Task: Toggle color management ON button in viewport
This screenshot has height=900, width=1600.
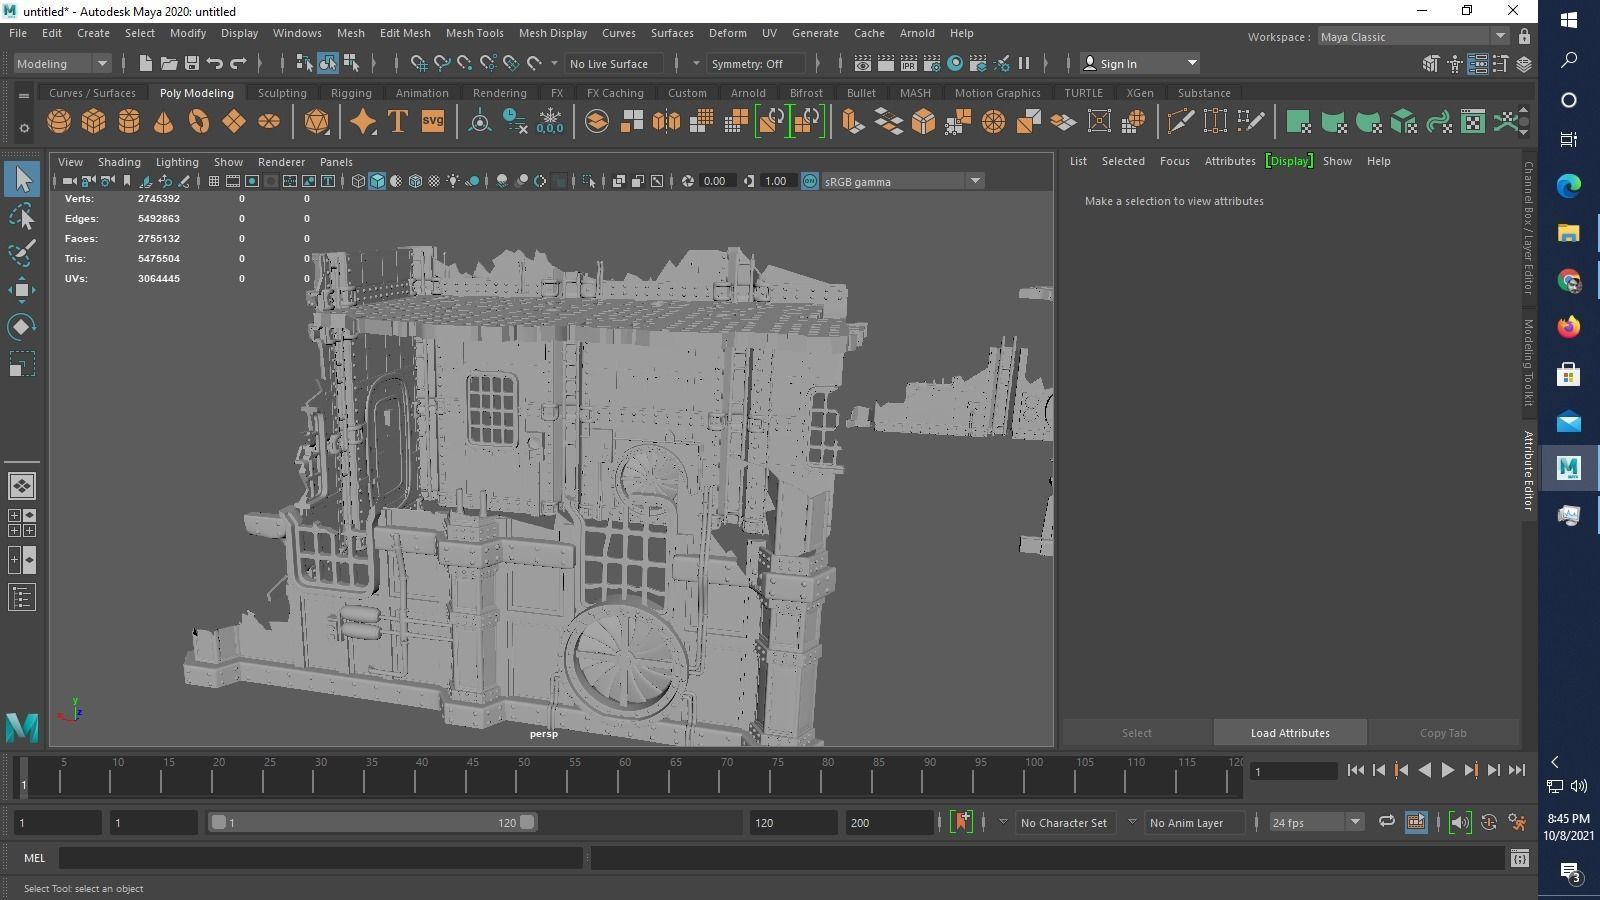Action: point(810,181)
